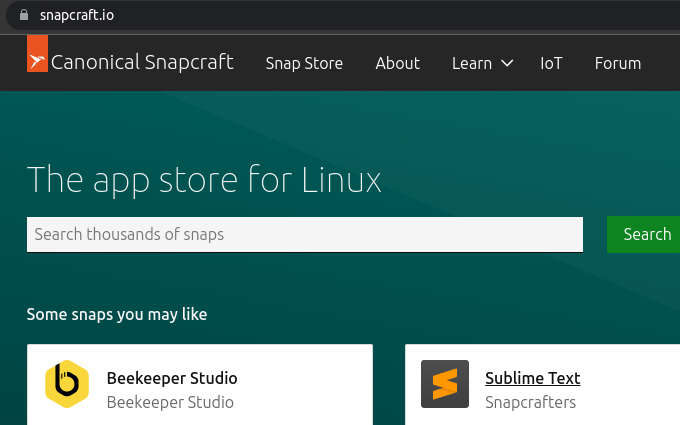The width and height of the screenshot is (680, 425).
Task: Click 'The app store for Linux' headline
Action: [x=204, y=180]
